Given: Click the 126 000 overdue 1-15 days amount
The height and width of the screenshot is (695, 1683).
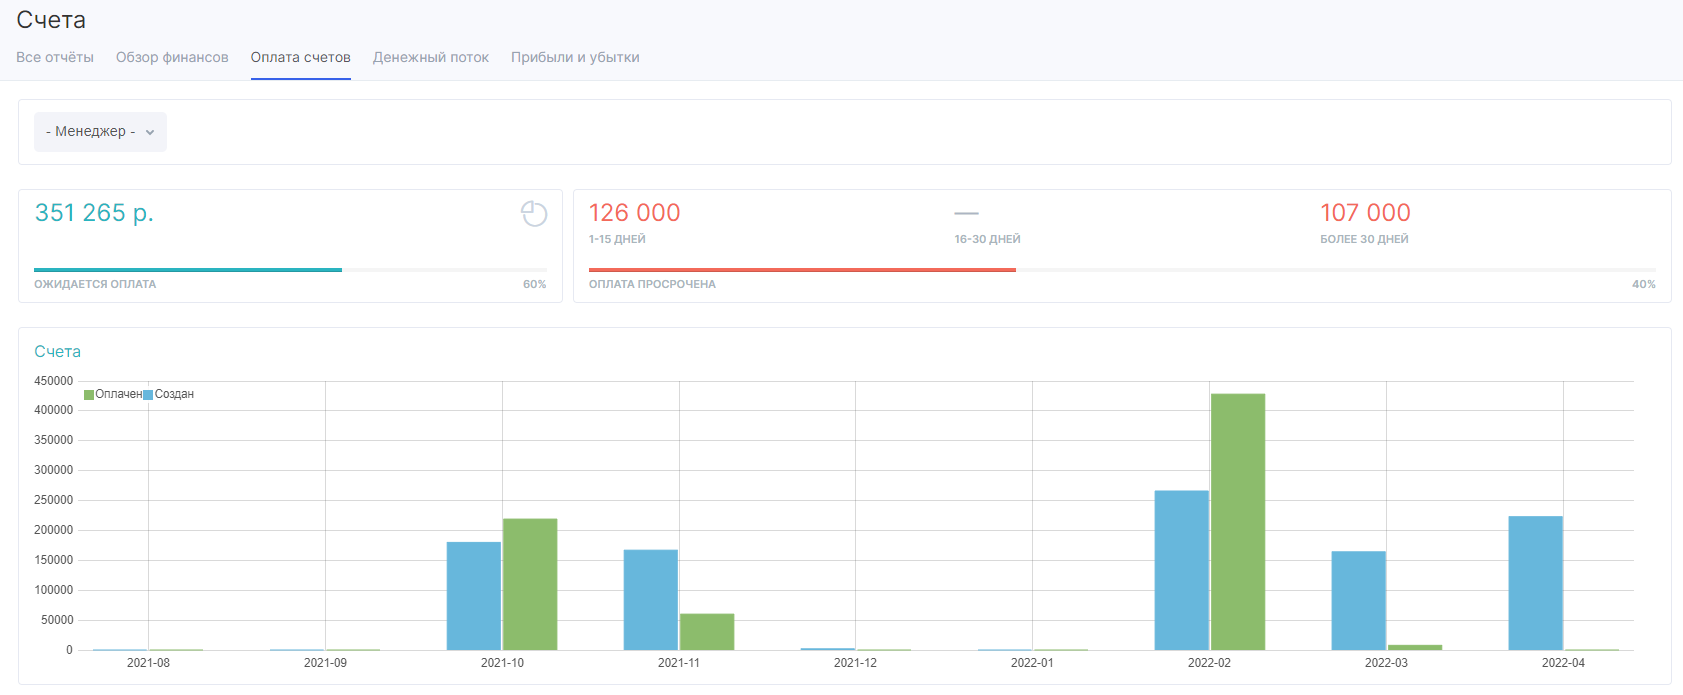Looking at the screenshot, I should tap(634, 213).
